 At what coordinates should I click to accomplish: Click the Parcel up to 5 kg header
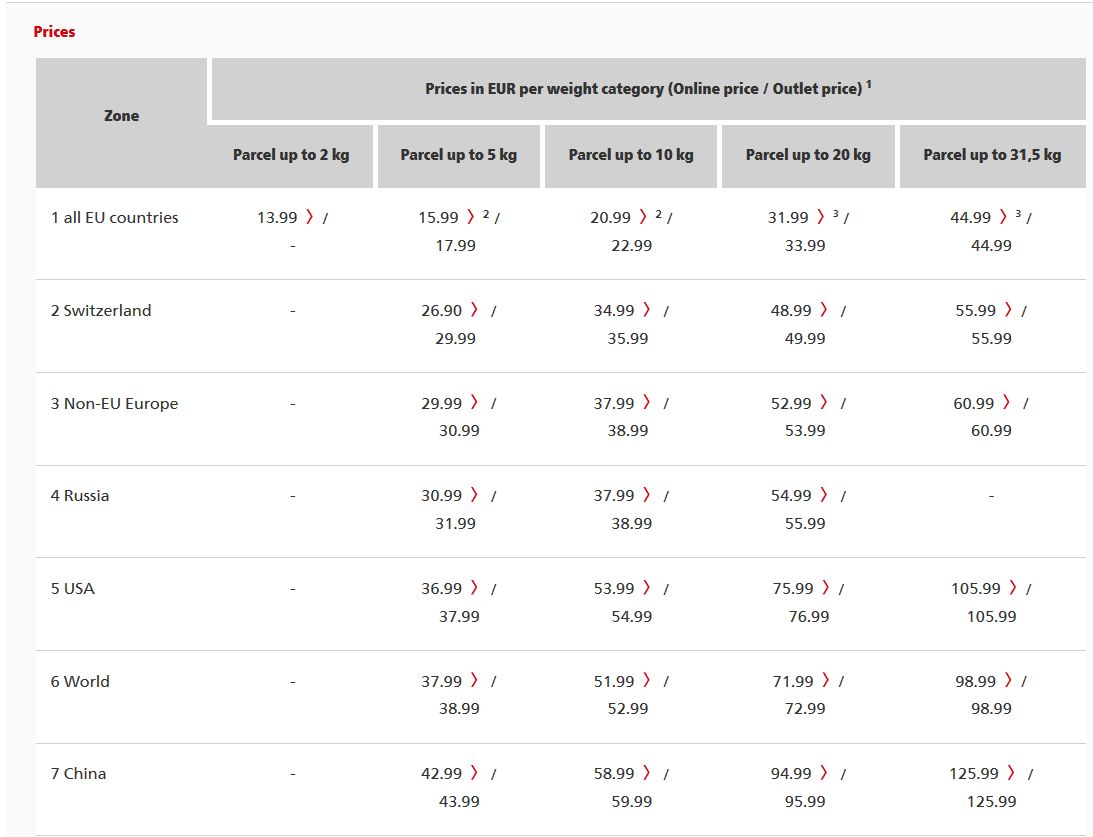click(x=459, y=155)
